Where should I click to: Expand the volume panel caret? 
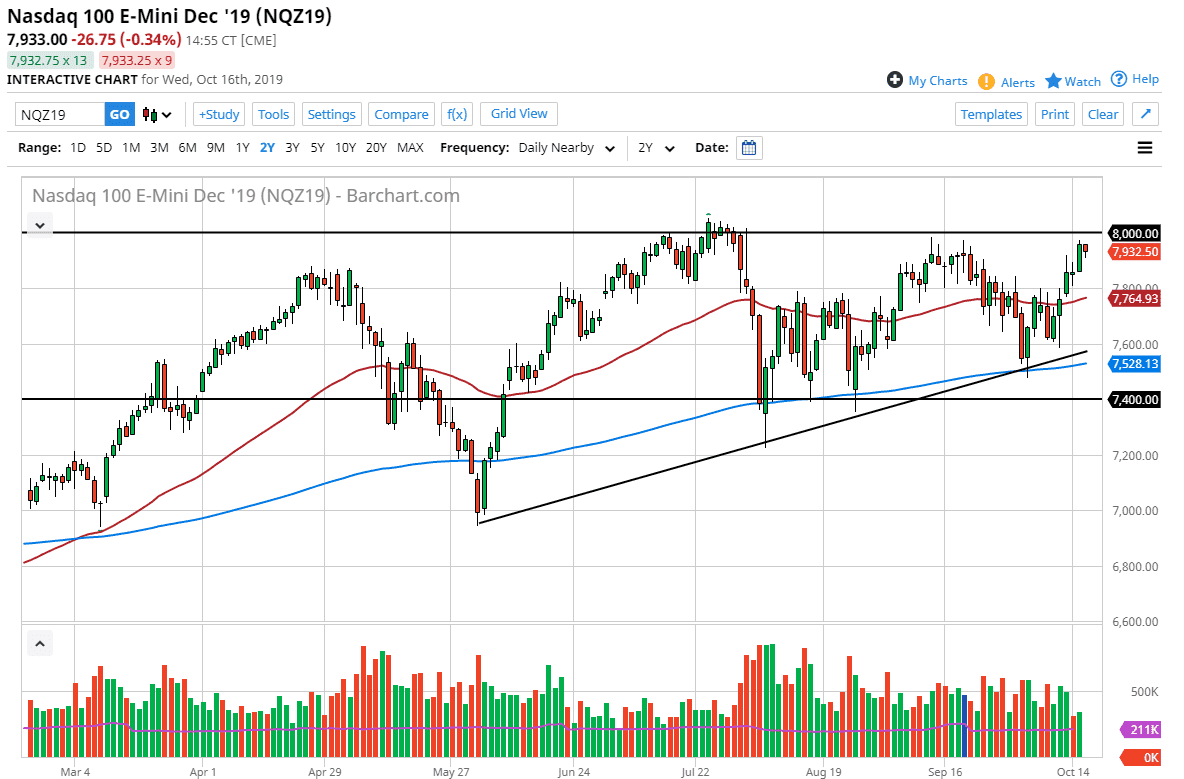coord(39,643)
